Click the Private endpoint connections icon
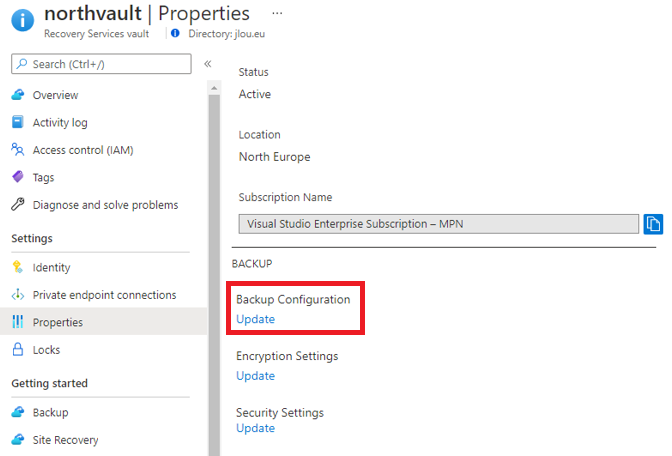The height and width of the screenshot is (456, 672). [18, 294]
